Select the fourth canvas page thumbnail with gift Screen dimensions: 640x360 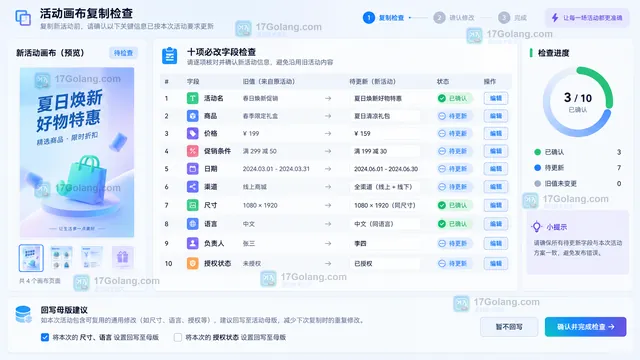click(x=122, y=258)
